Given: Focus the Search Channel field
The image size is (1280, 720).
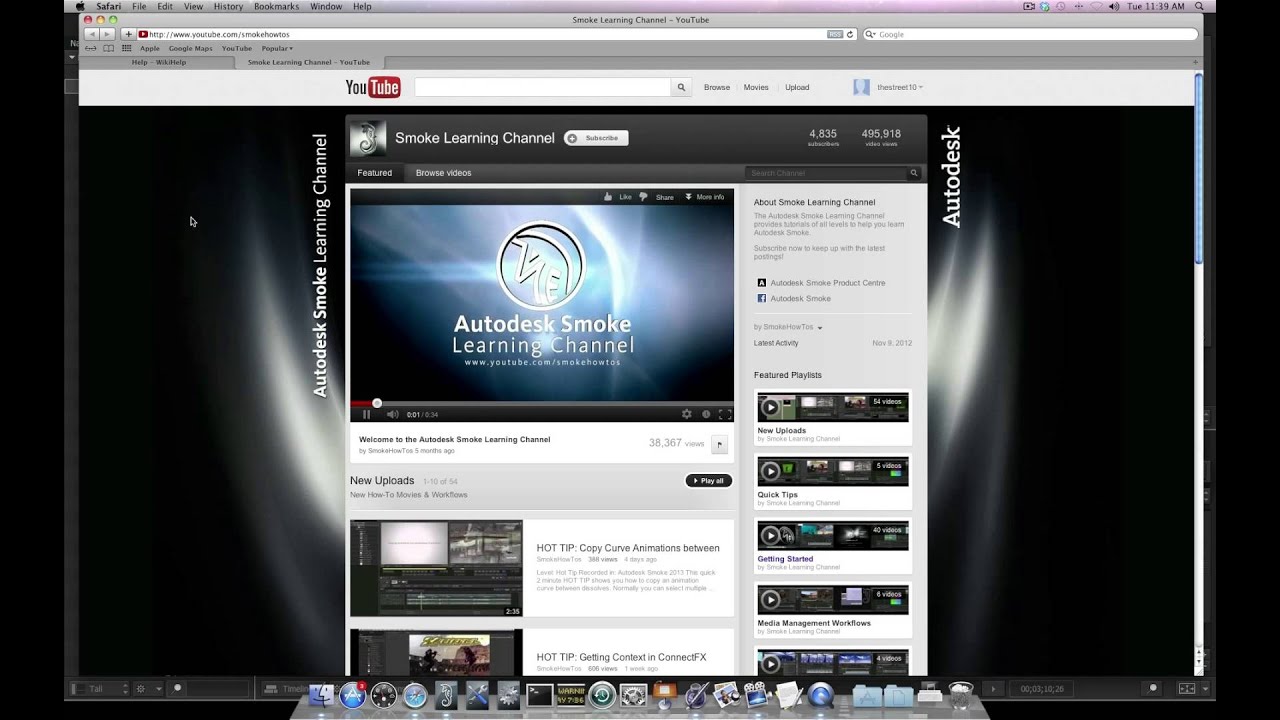Looking at the screenshot, I should tap(826, 173).
